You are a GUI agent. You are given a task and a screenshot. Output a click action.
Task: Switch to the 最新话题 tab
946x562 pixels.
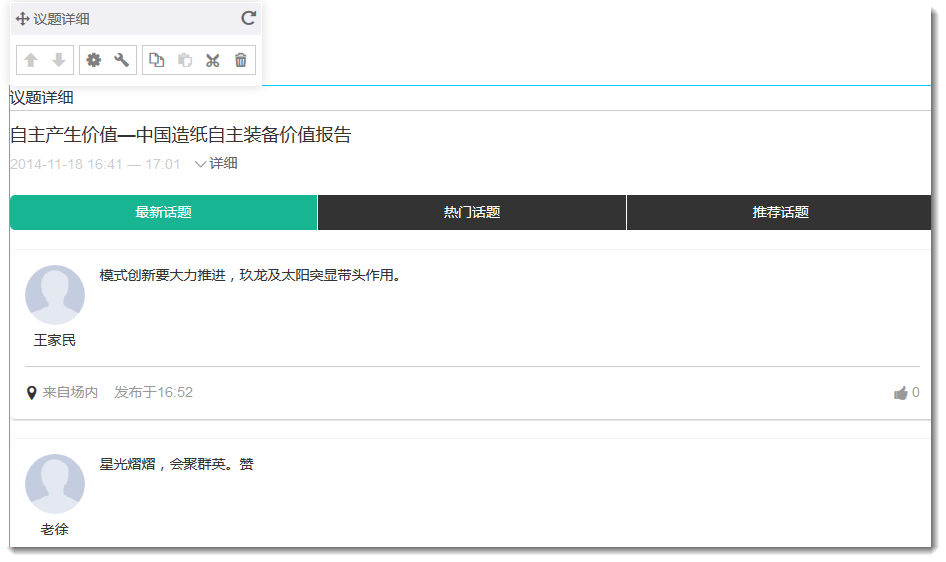163,212
